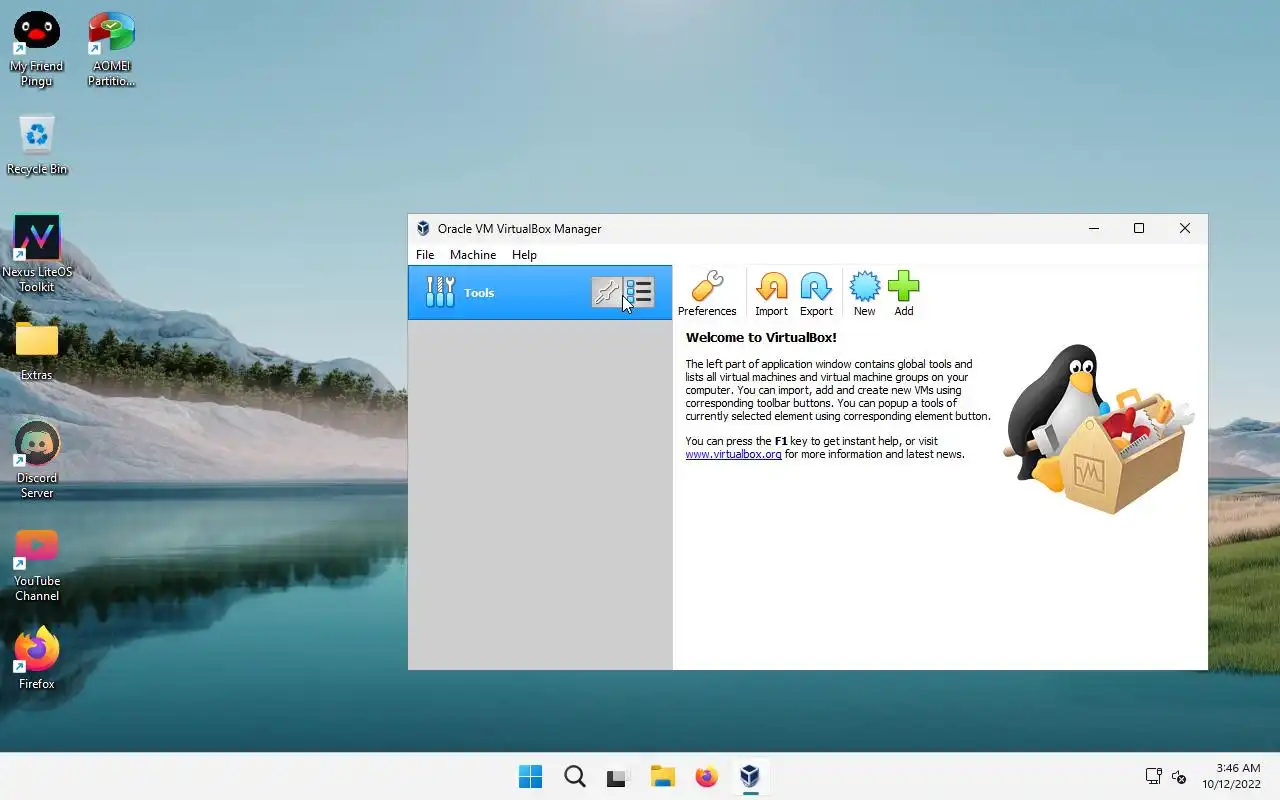Select the Tools item in left pane
The image size is (1280, 800).
pyautogui.click(x=540, y=292)
